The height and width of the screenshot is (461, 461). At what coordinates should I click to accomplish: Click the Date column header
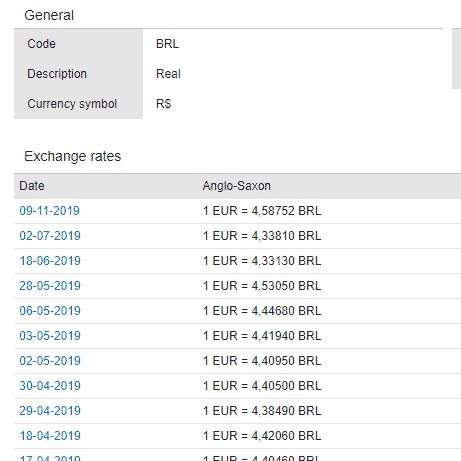pyautogui.click(x=32, y=186)
